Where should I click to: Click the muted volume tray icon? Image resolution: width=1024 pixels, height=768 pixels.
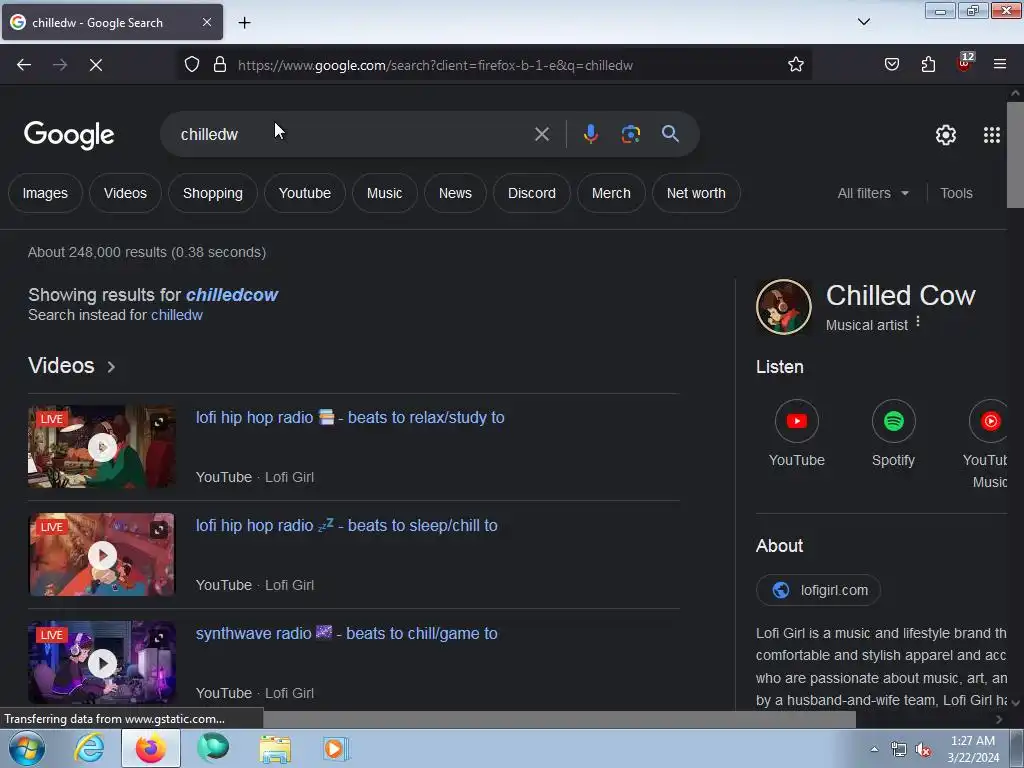pos(923,750)
